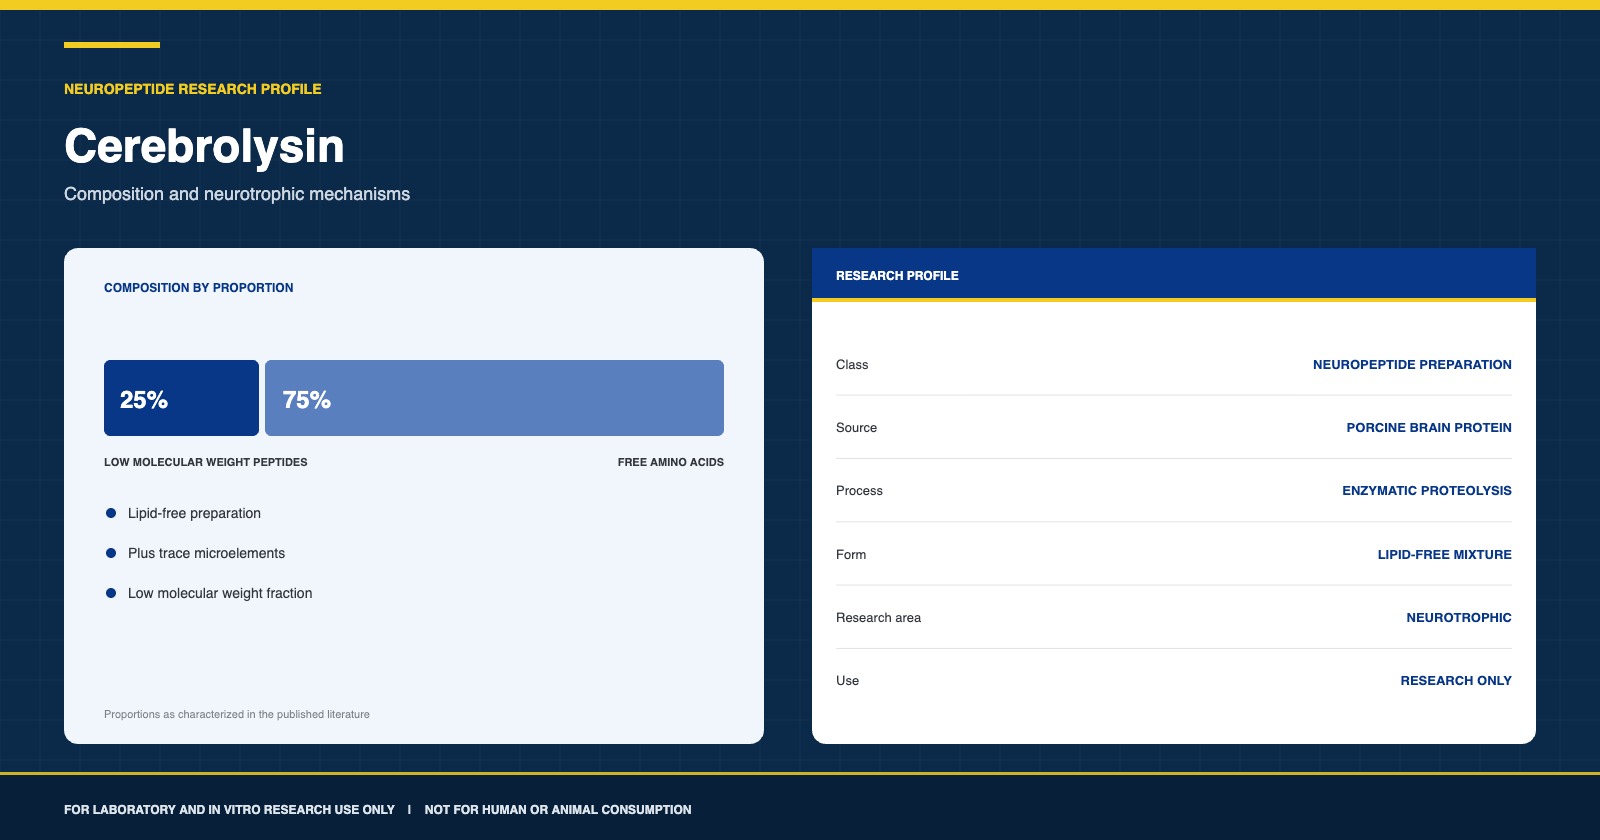This screenshot has height=840, width=1600.
Task: Click the Research Profile panel header
Action: point(1174,275)
